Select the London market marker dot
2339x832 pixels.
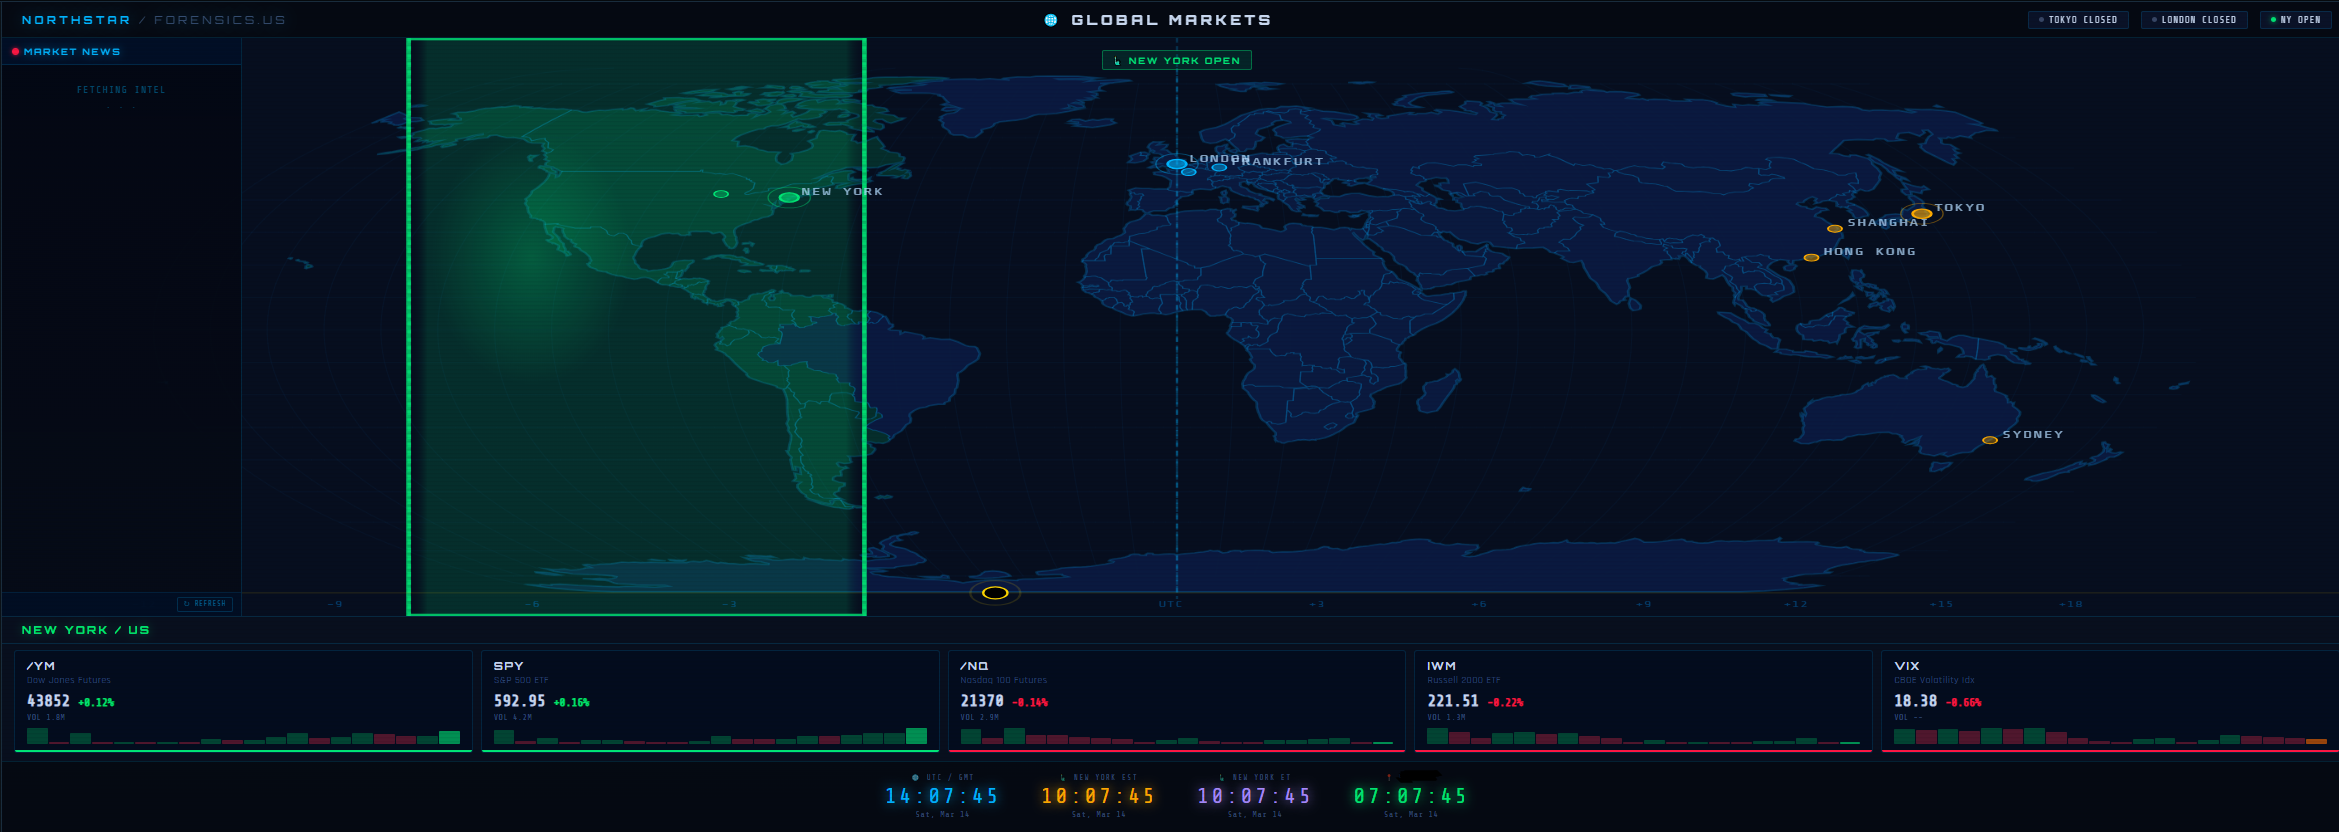pos(1177,164)
